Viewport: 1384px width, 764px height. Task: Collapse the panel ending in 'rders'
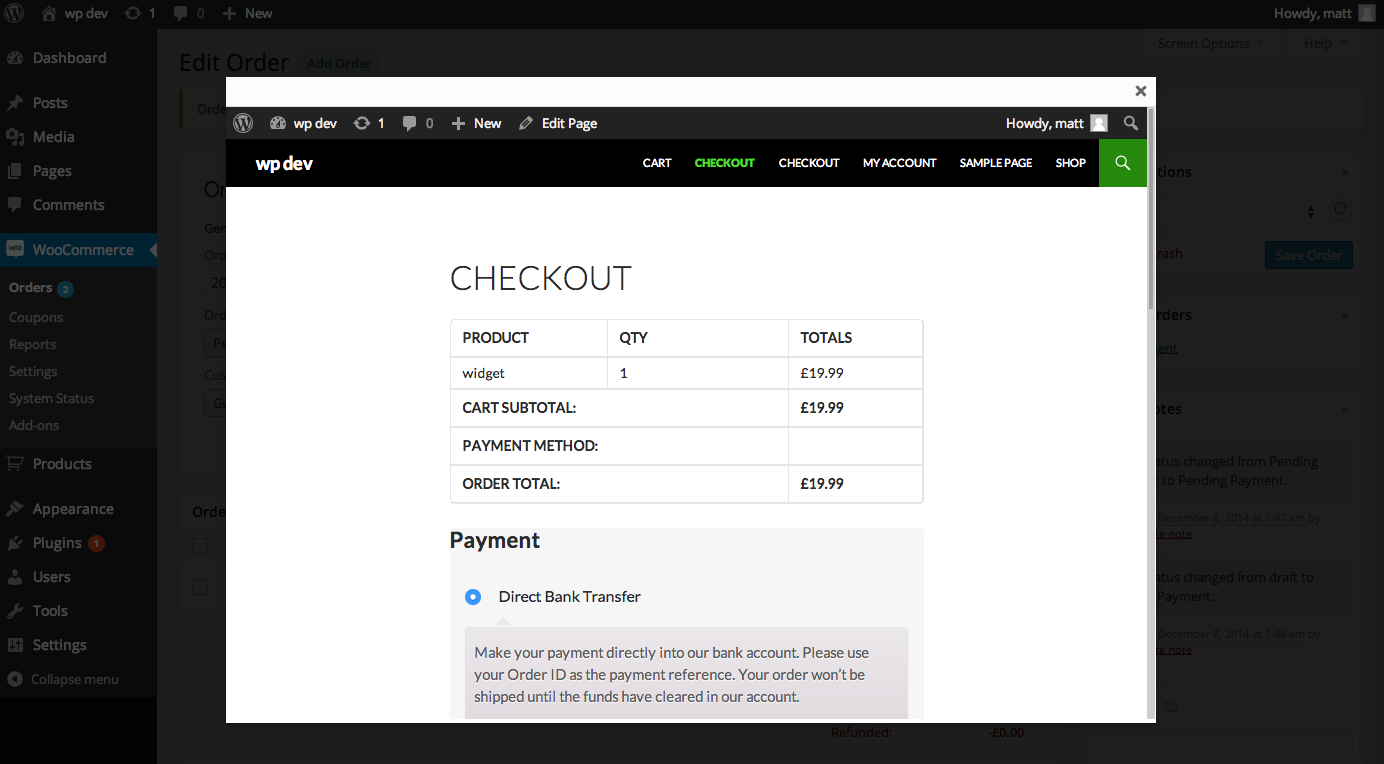[x=1344, y=315]
